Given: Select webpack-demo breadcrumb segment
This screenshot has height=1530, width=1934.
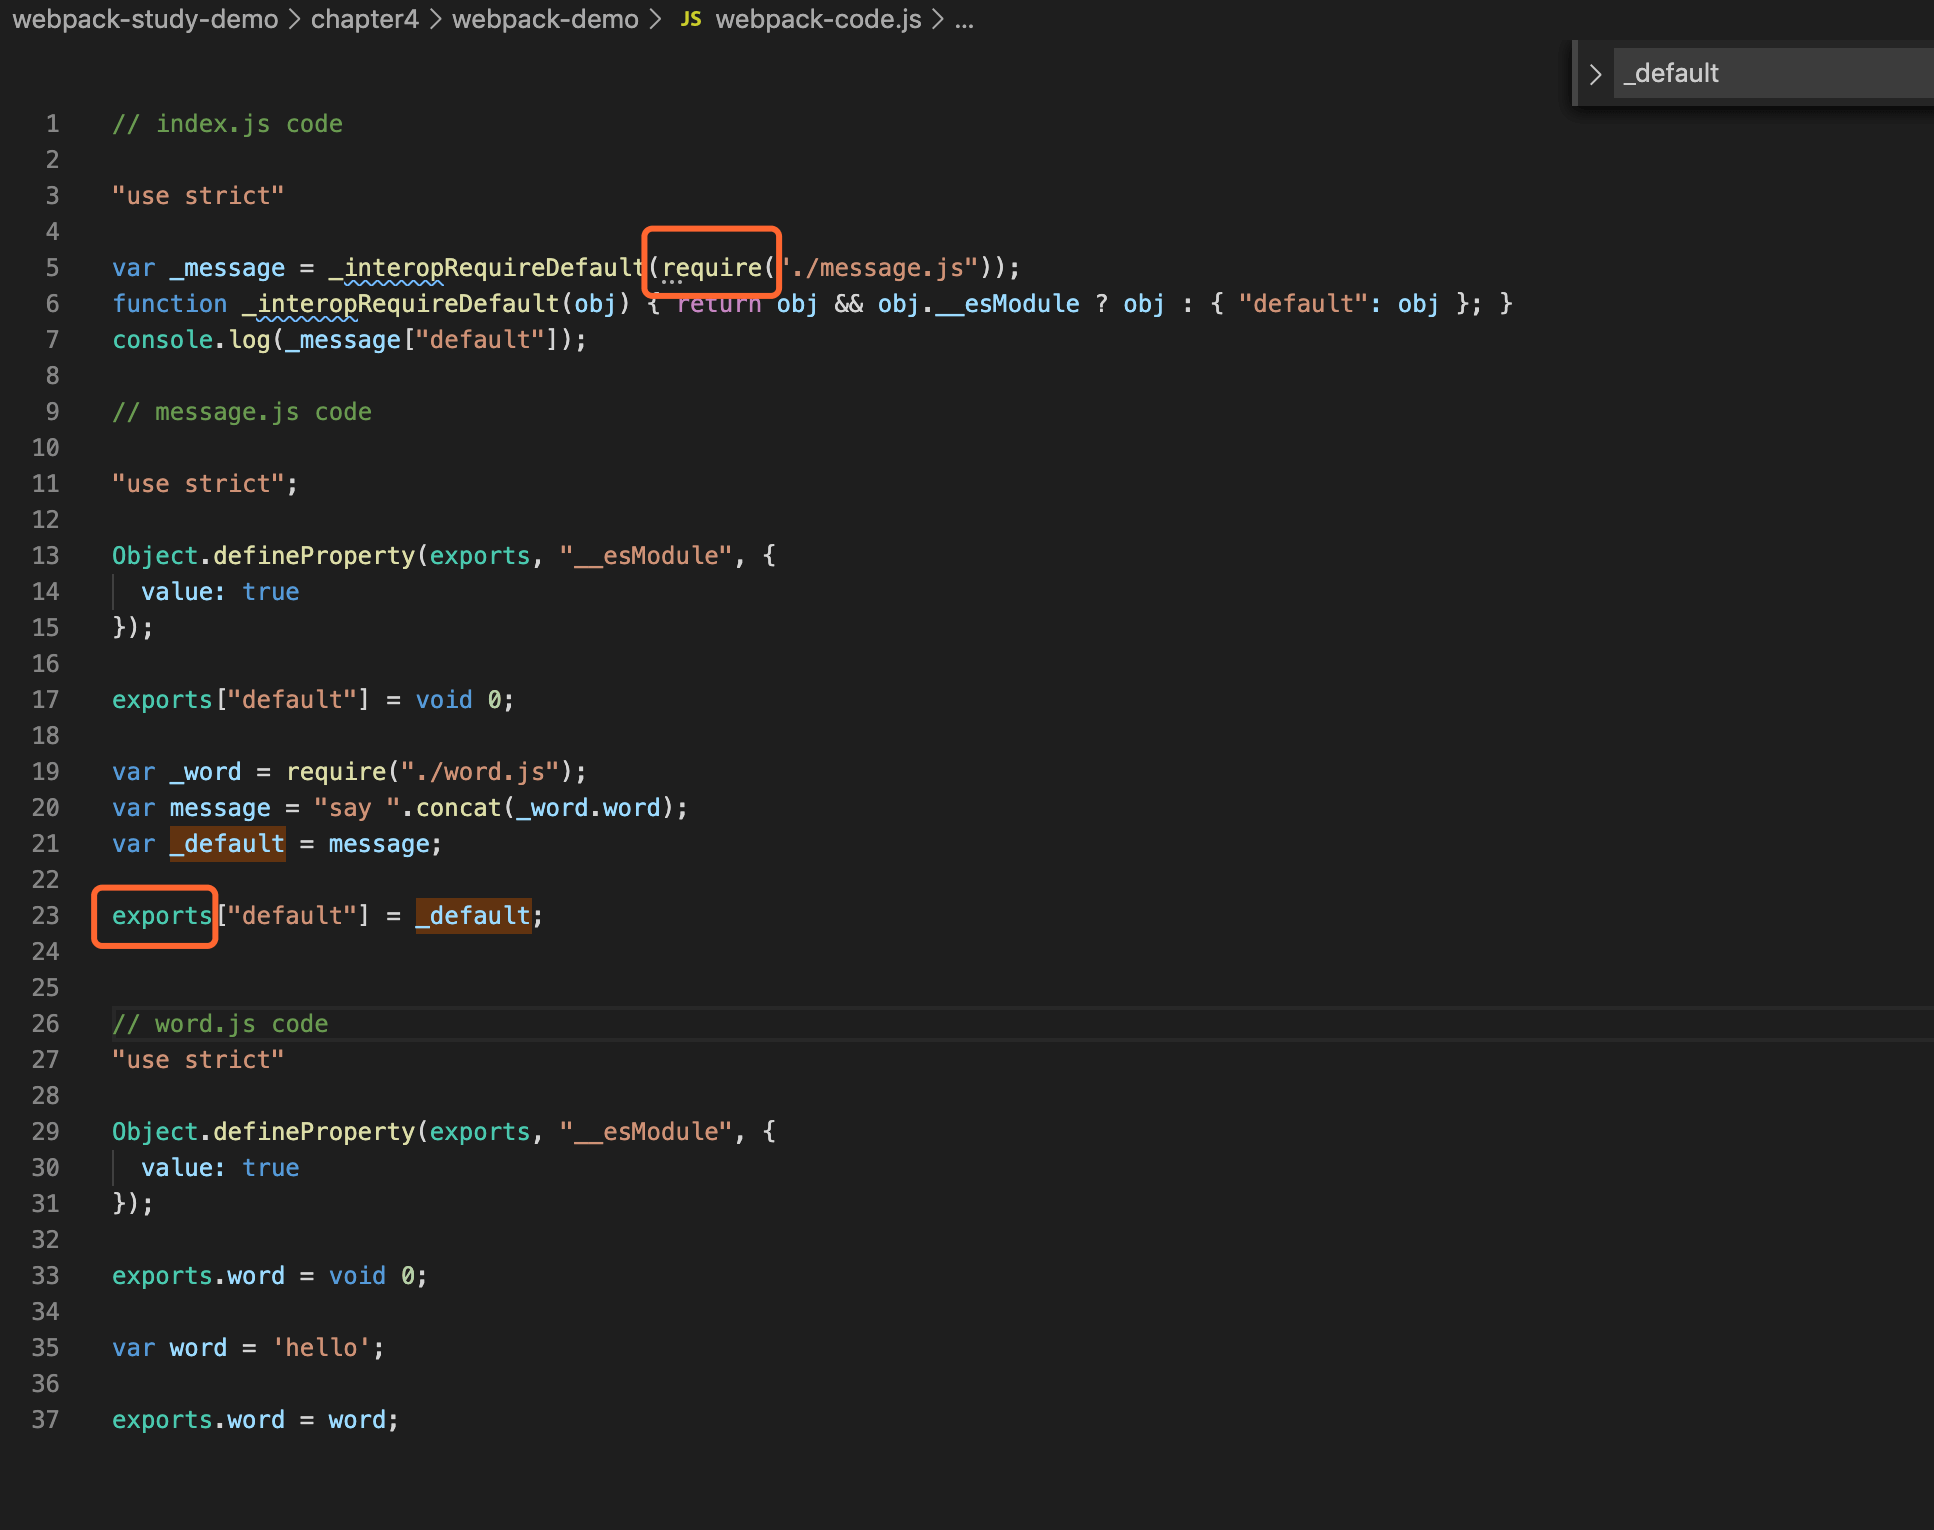Looking at the screenshot, I should click(544, 19).
